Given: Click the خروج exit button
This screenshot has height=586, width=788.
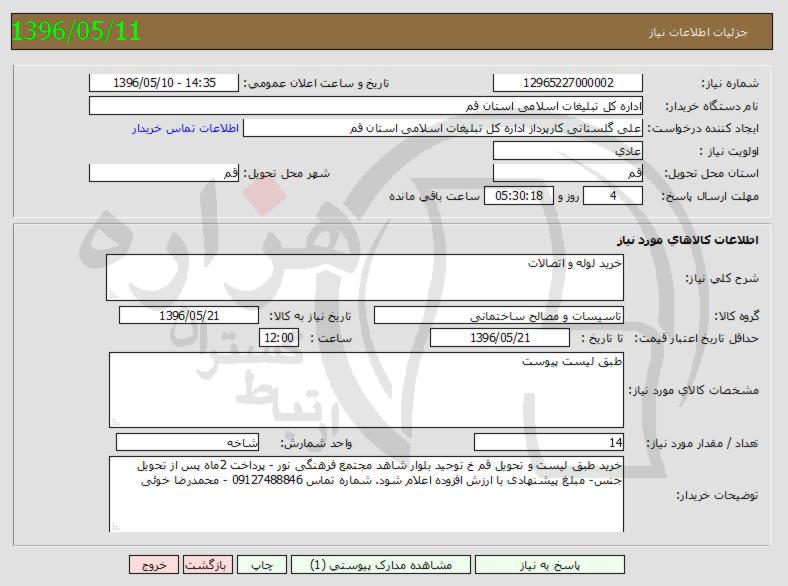Looking at the screenshot, I should 154,565.
